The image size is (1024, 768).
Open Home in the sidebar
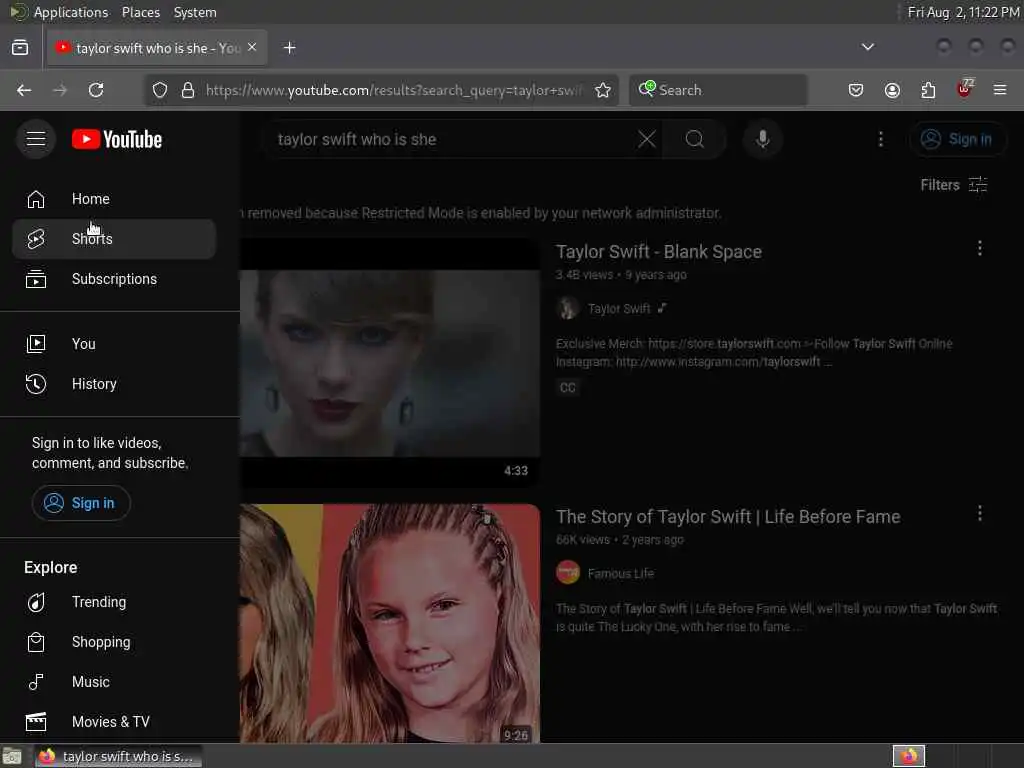coord(114,199)
